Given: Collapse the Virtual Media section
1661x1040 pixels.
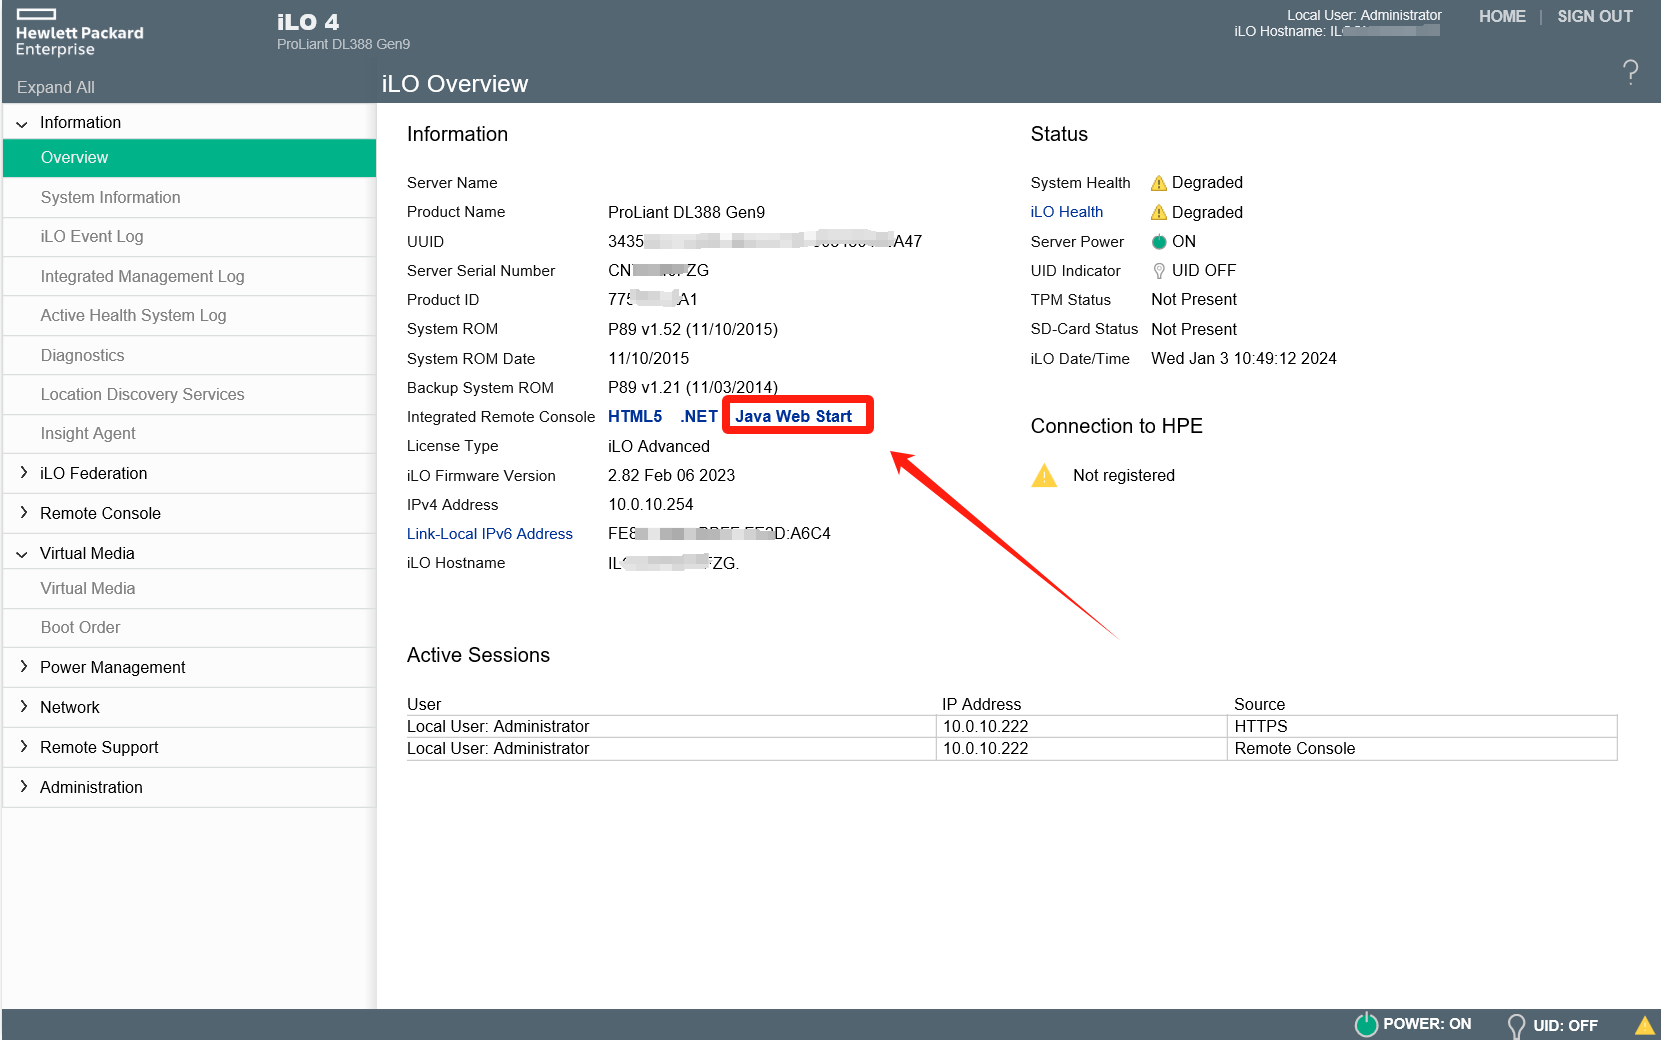Looking at the screenshot, I should point(87,553).
